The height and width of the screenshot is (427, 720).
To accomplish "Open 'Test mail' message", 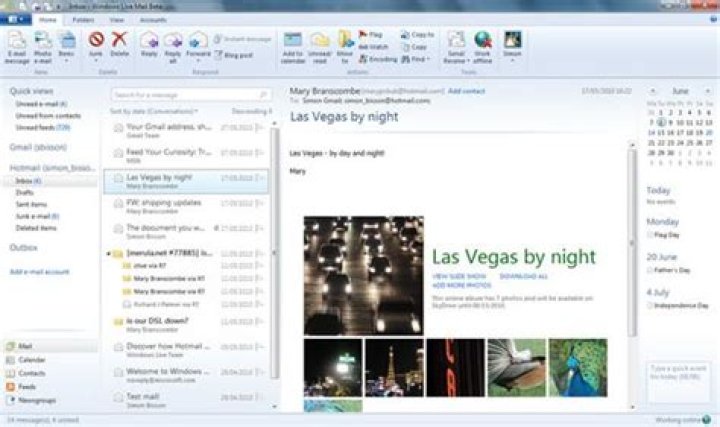I will pyautogui.click(x=186, y=400).
